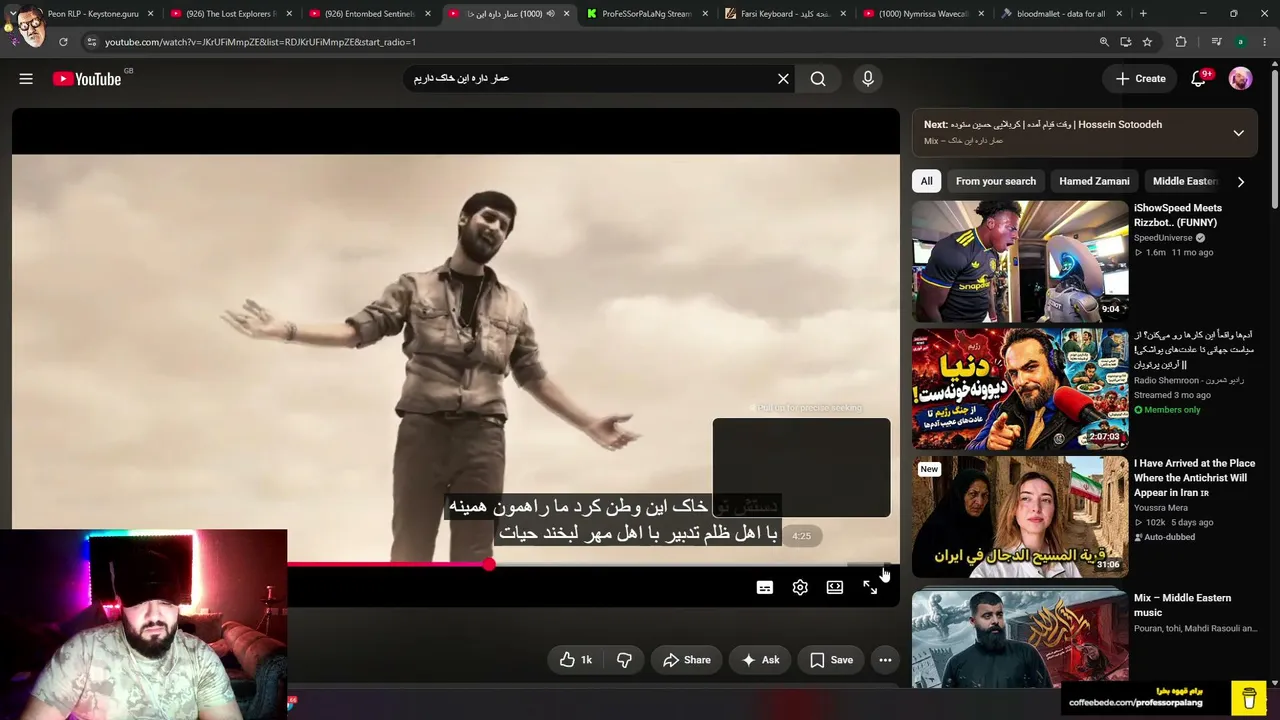The image size is (1280, 720).
Task: Open the iShowSpeed Meets Rizzbot thumbnail
Action: (1020, 261)
